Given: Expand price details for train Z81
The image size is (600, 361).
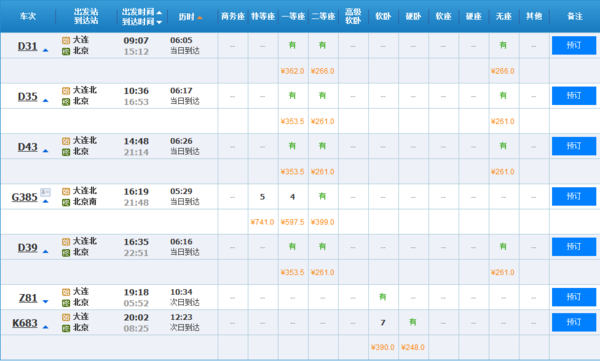Looking at the screenshot, I should (46, 302).
